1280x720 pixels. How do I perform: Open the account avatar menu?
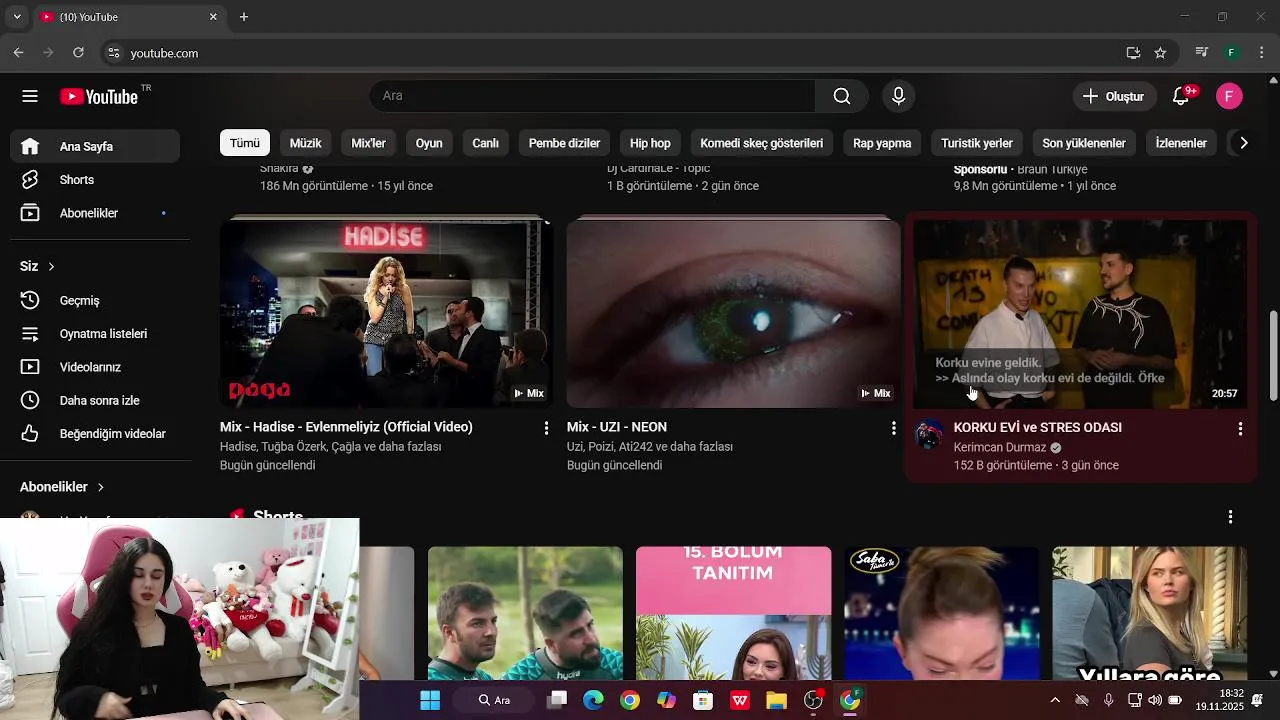point(1229,96)
